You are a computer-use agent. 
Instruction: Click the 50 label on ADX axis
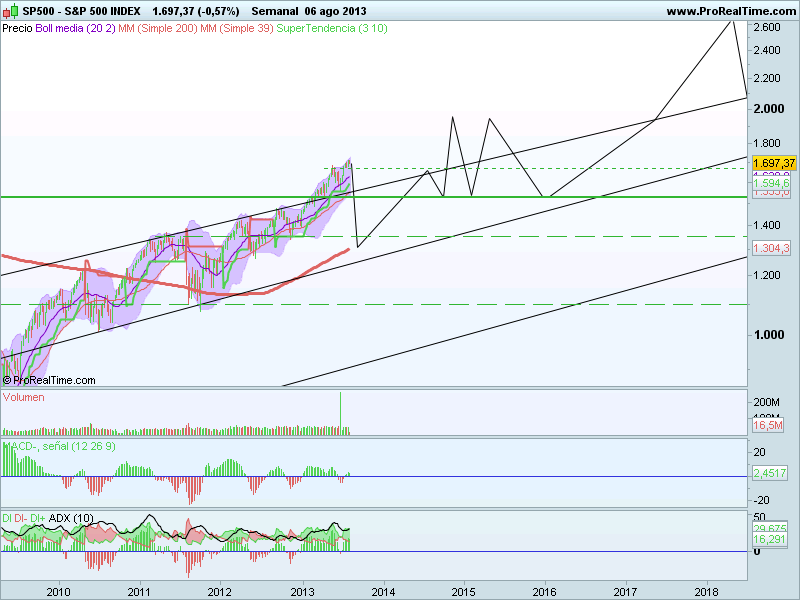pos(759,517)
